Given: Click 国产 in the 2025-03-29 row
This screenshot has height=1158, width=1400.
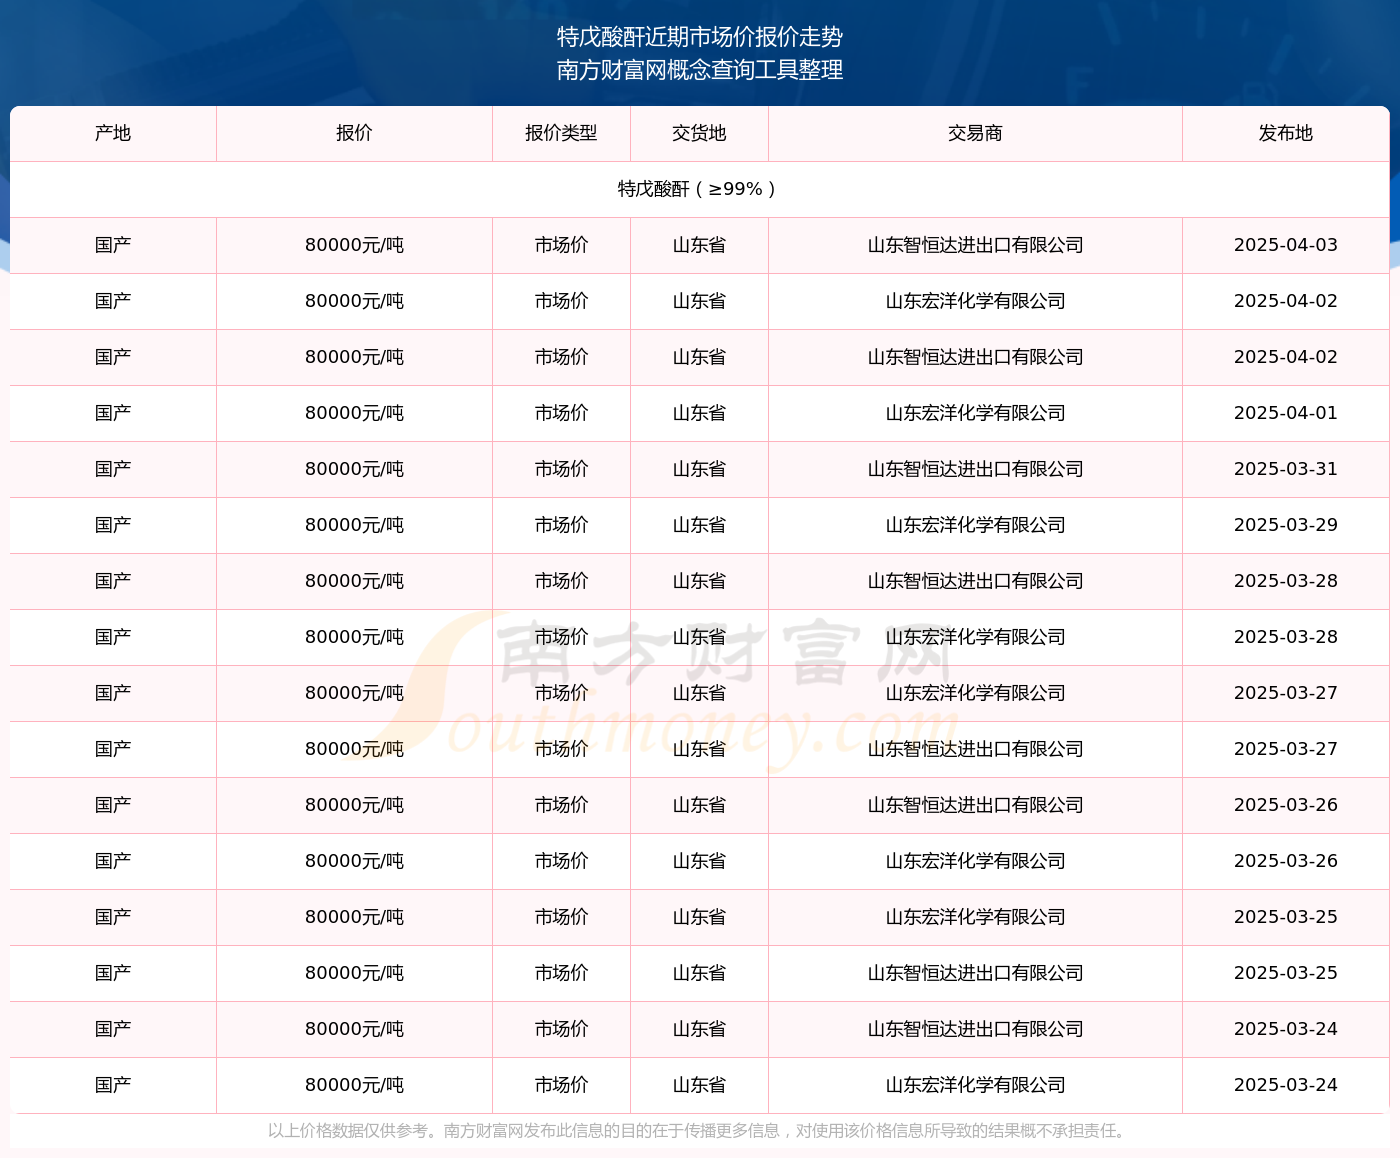Looking at the screenshot, I should coord(113,525).
